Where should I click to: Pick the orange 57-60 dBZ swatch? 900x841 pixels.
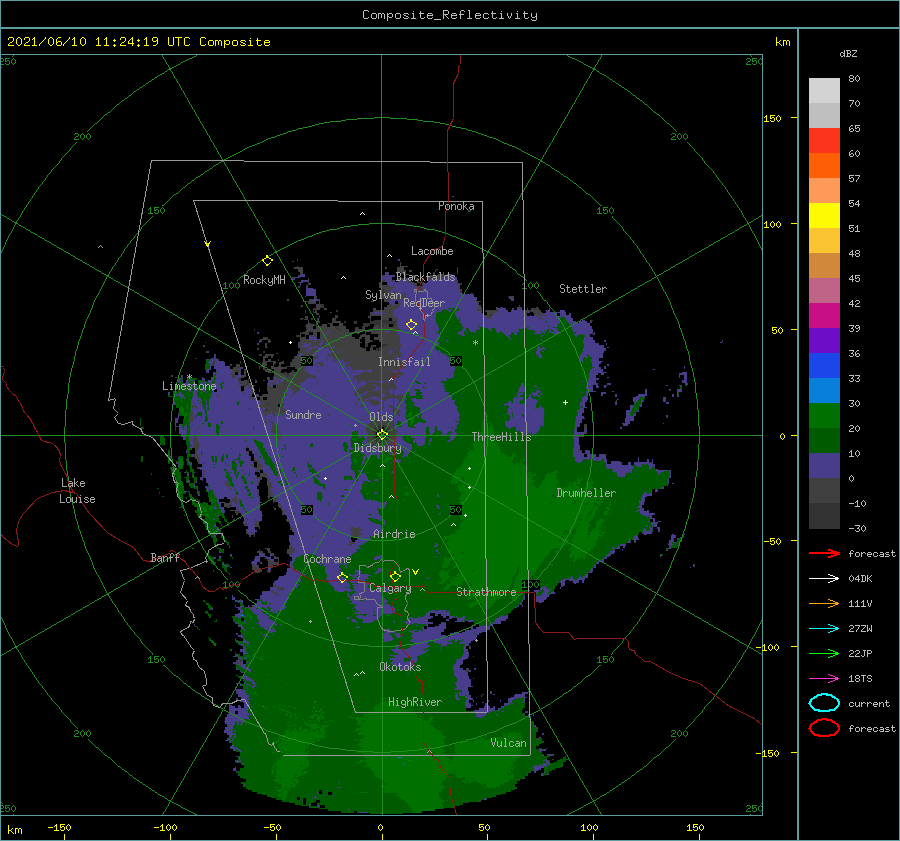(824, 166)
